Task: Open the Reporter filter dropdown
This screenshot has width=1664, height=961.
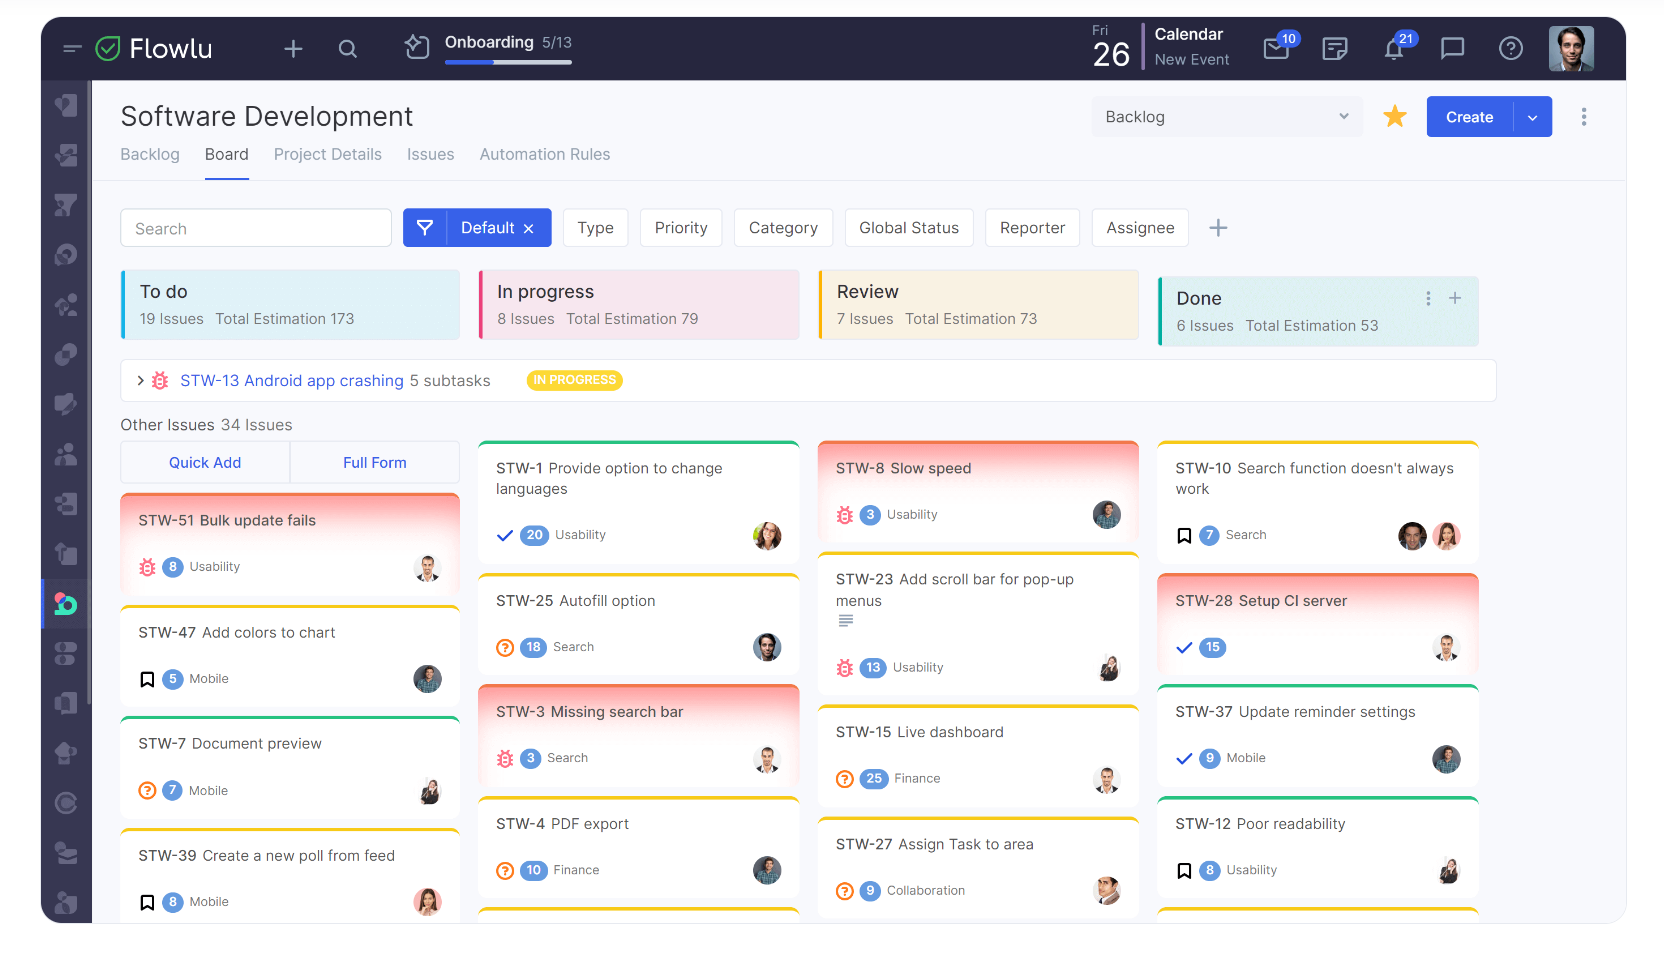Action: pyautogui.click(x=1032, y=228)
